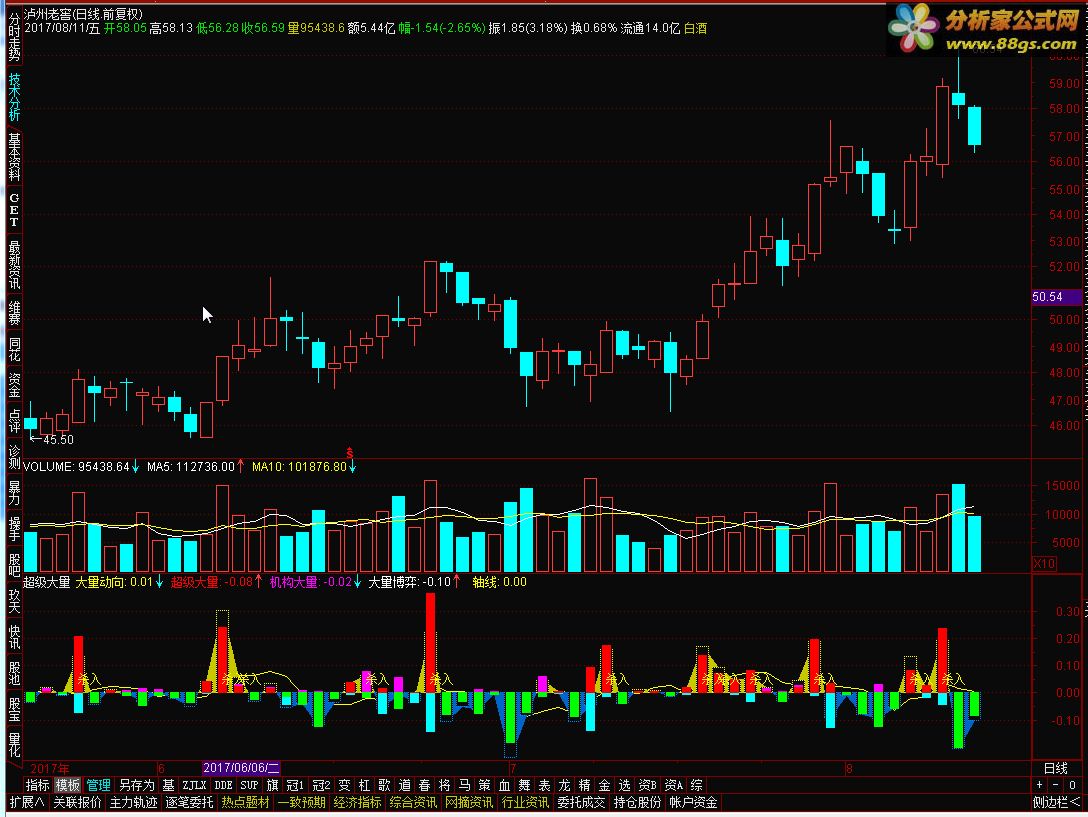Select the 马 indicator shortcut
The image size is (1088, 817).
(465, 785)
